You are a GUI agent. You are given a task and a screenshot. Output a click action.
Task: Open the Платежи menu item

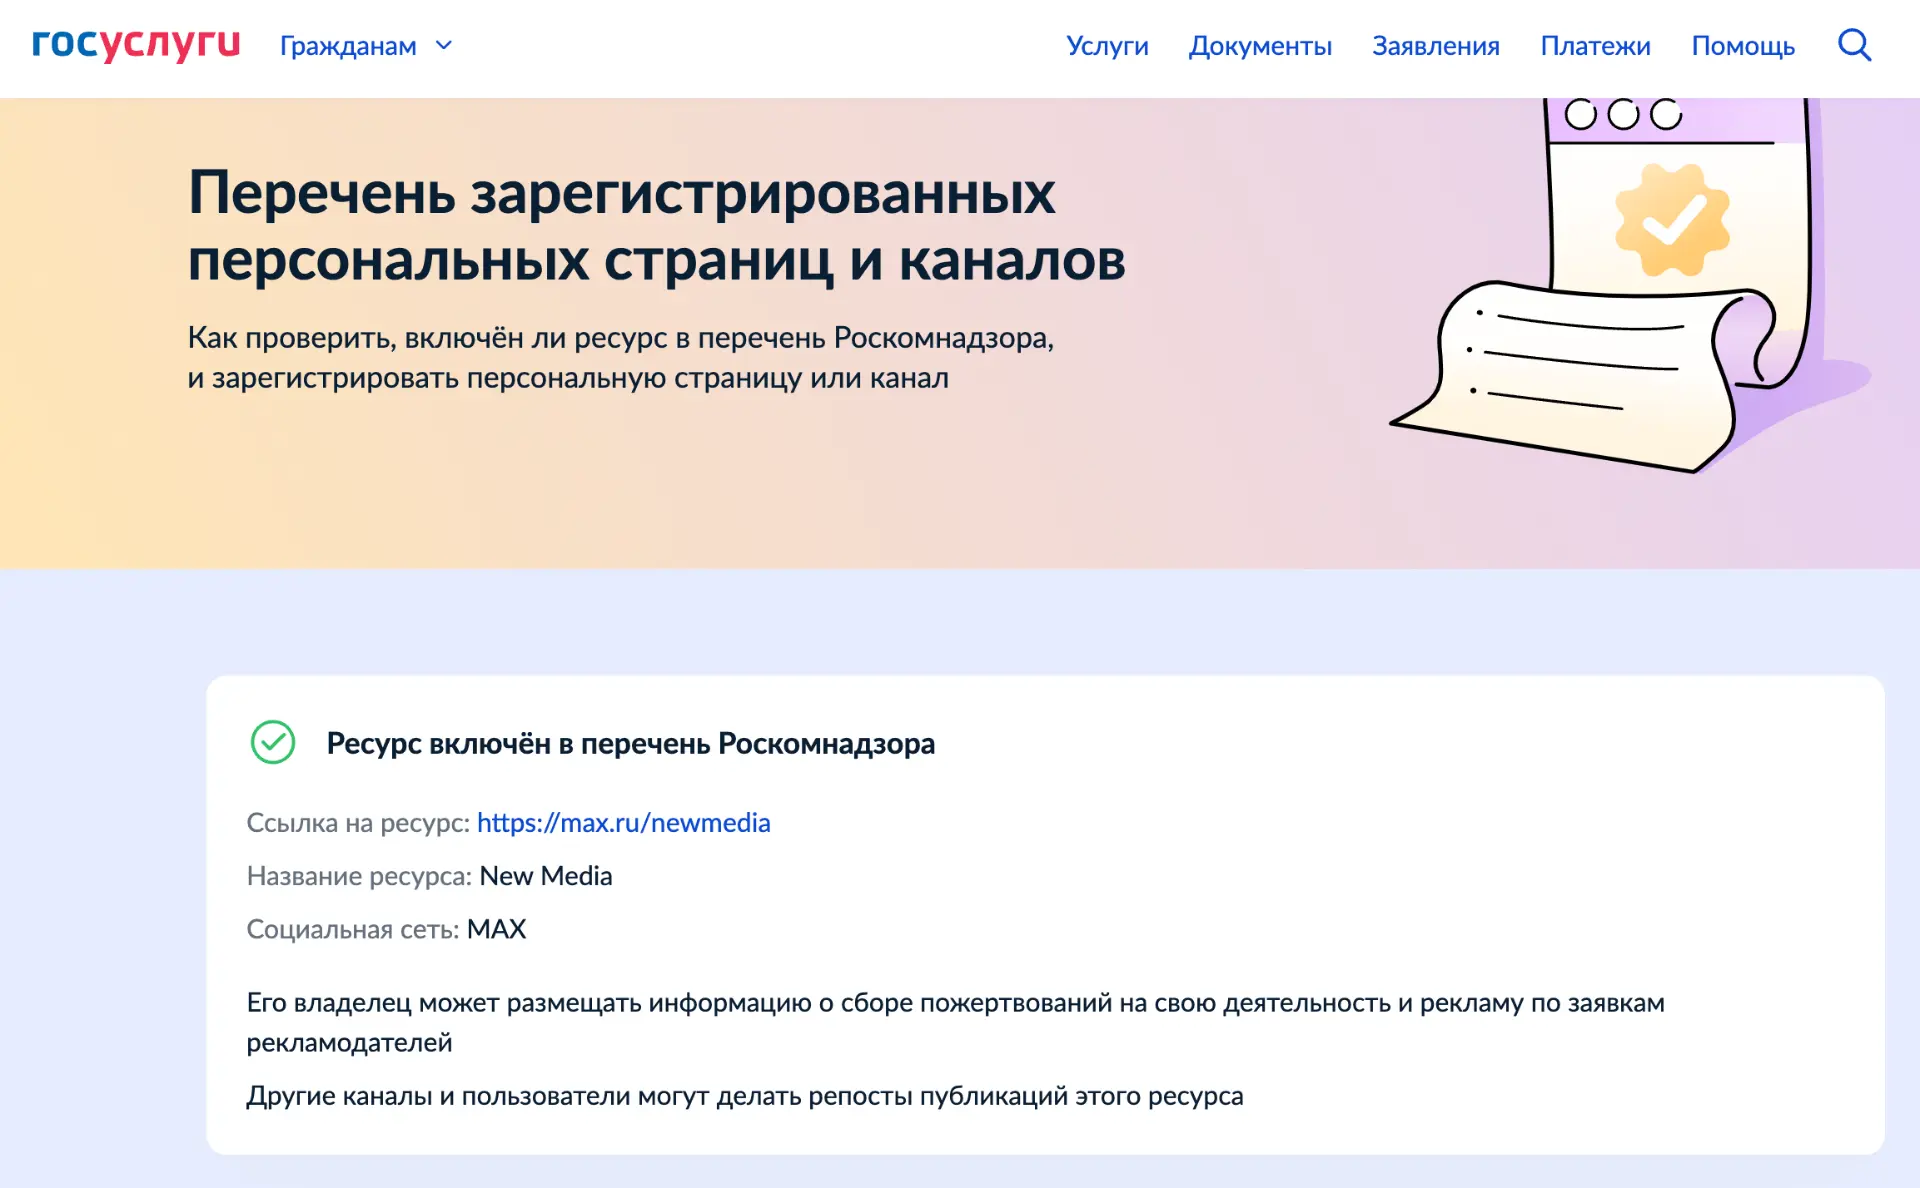point(1595,46)
